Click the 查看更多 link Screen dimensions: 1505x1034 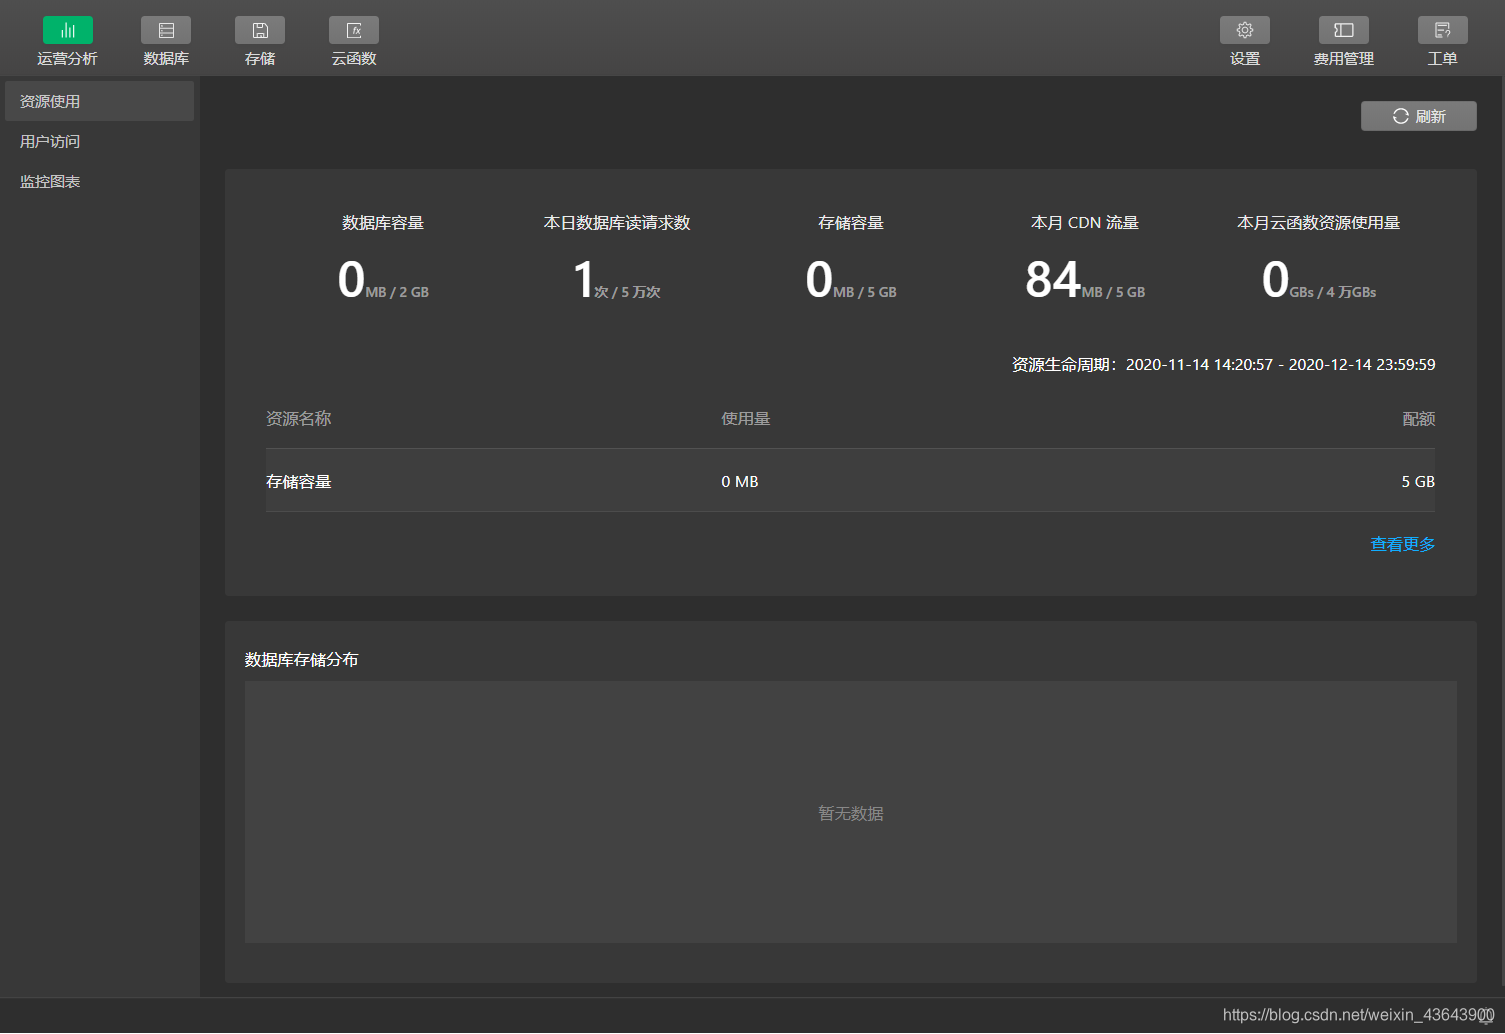point(1402,544)
